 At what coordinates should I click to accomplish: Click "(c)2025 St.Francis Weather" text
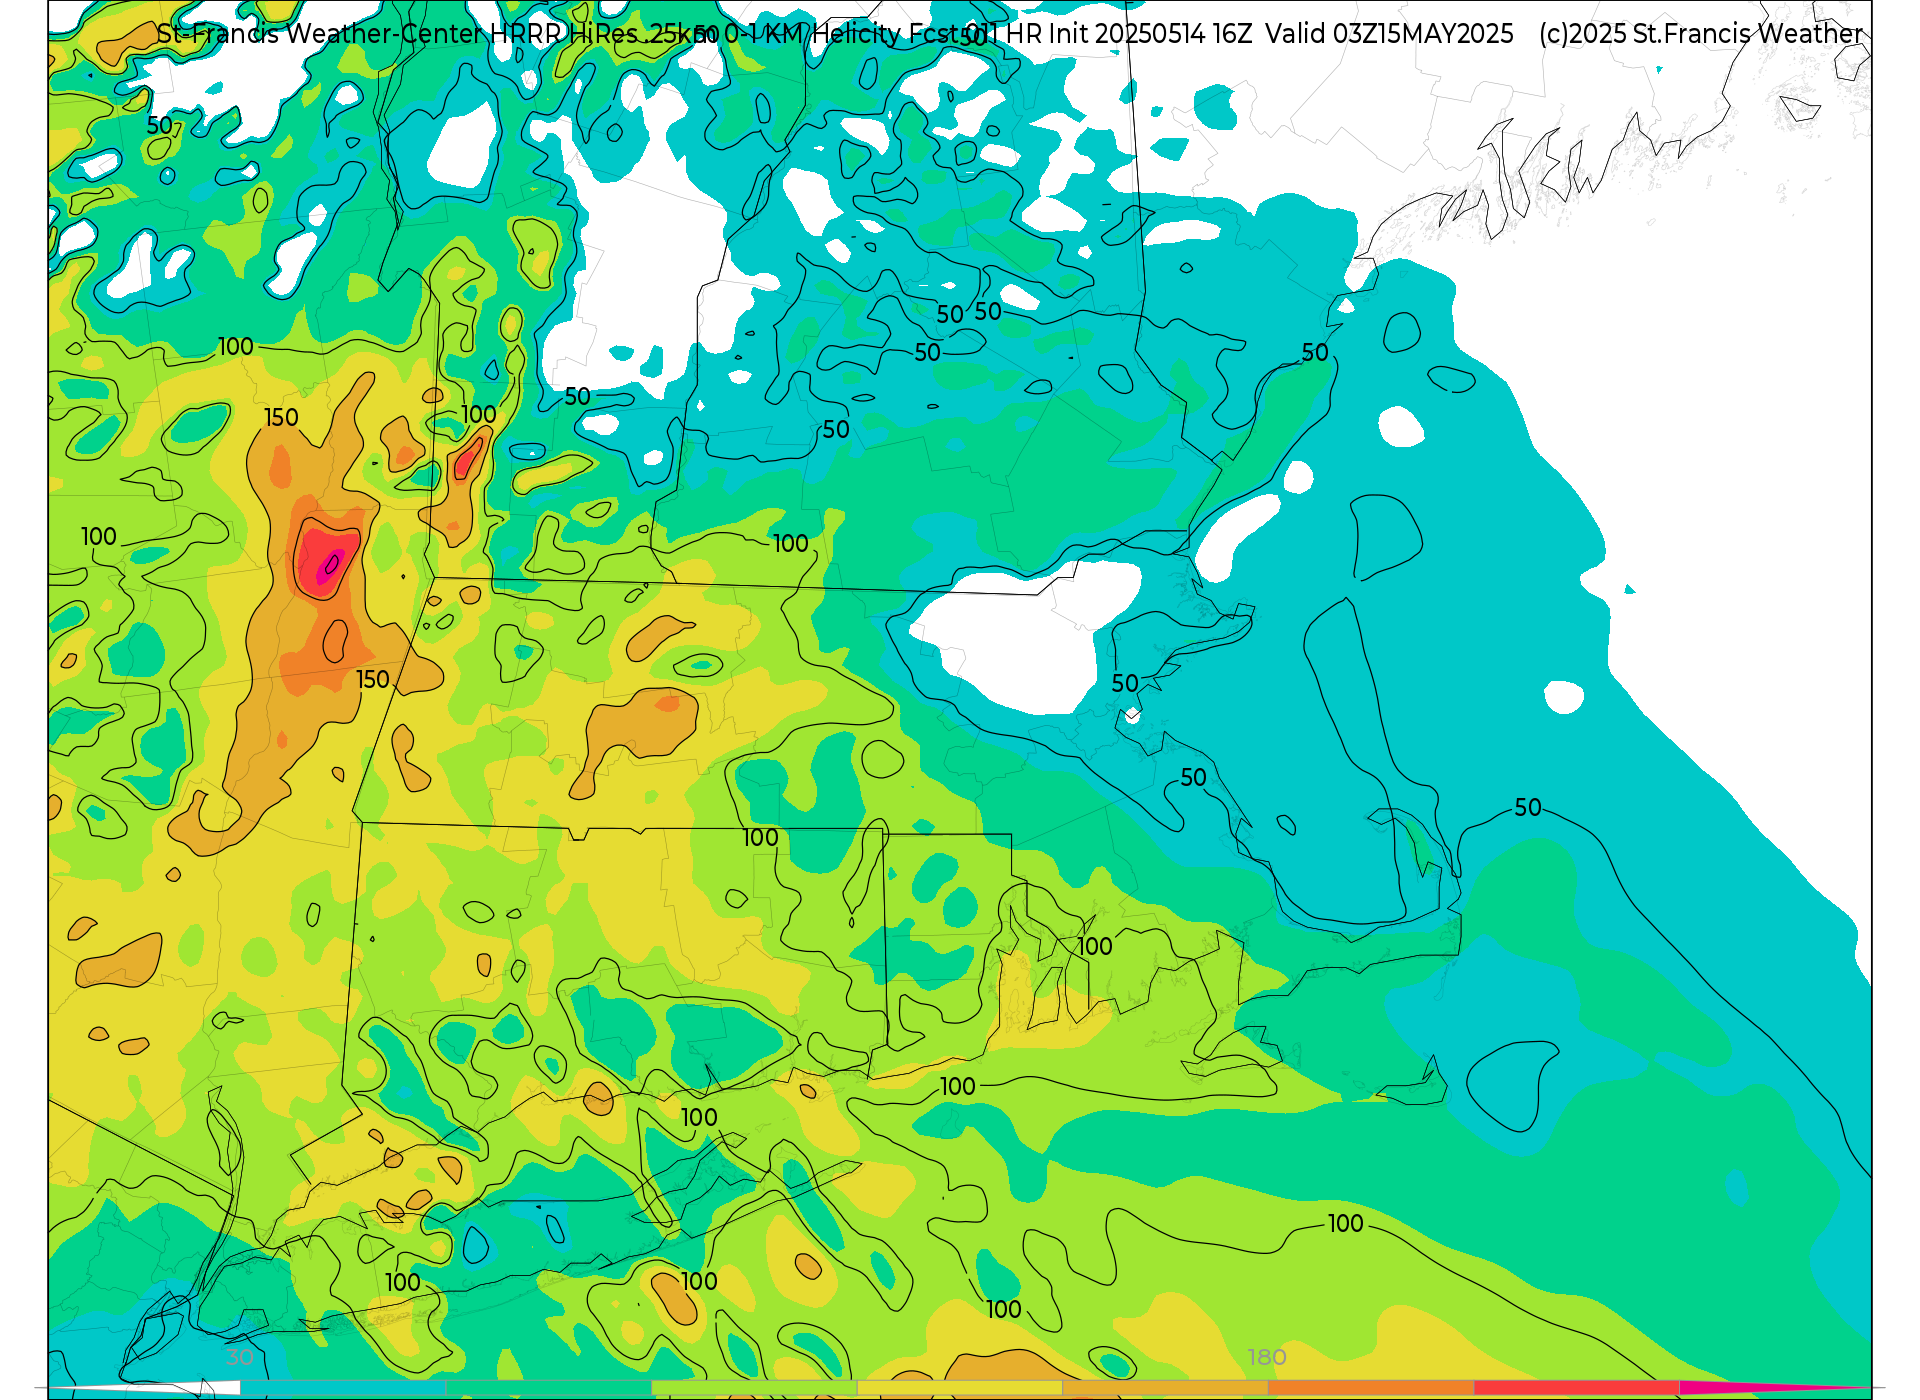(1701, 34)
